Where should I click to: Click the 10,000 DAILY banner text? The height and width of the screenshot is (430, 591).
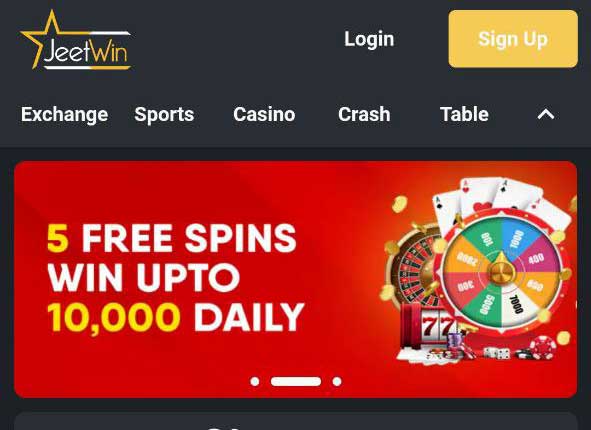(x=176, y=317)
